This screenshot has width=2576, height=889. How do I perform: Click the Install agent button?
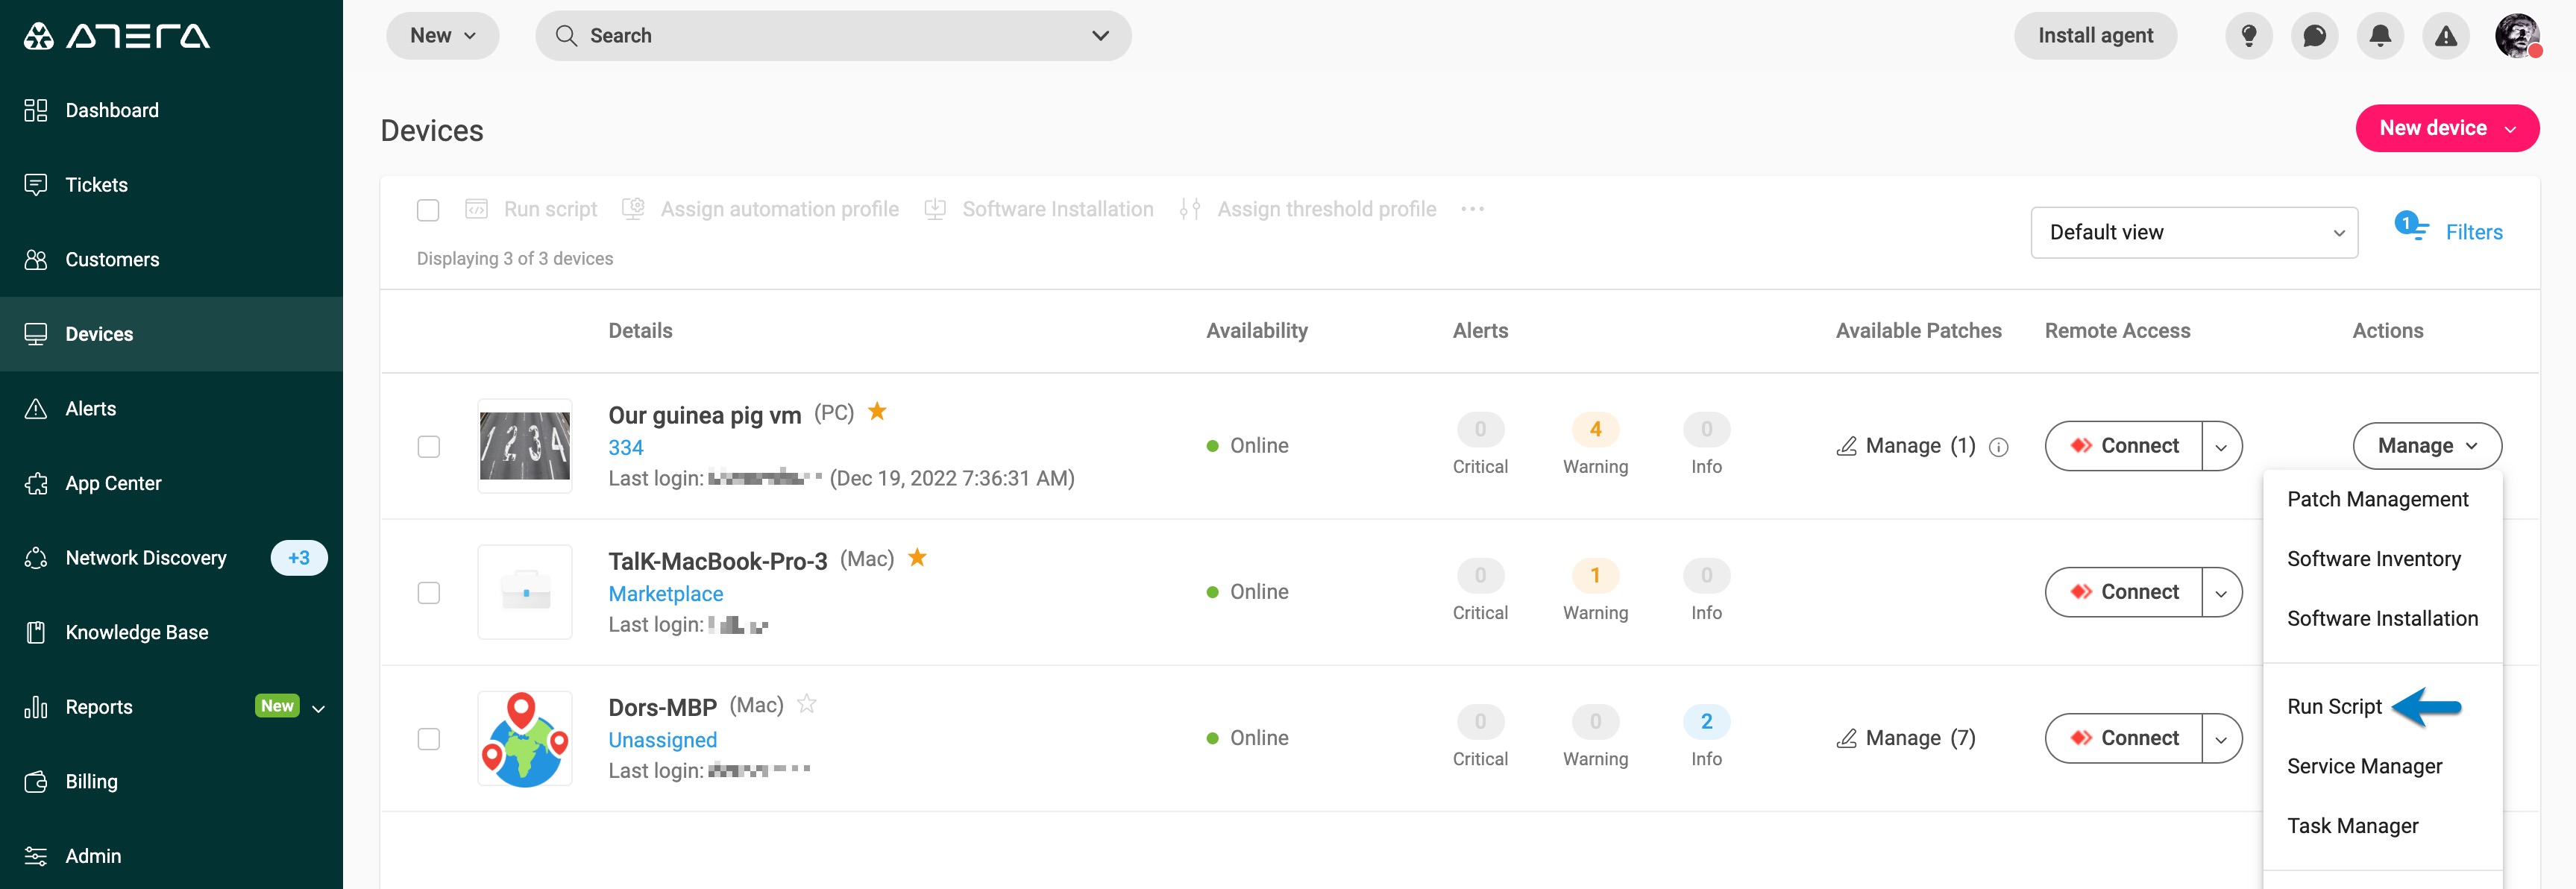[2095, 36]
